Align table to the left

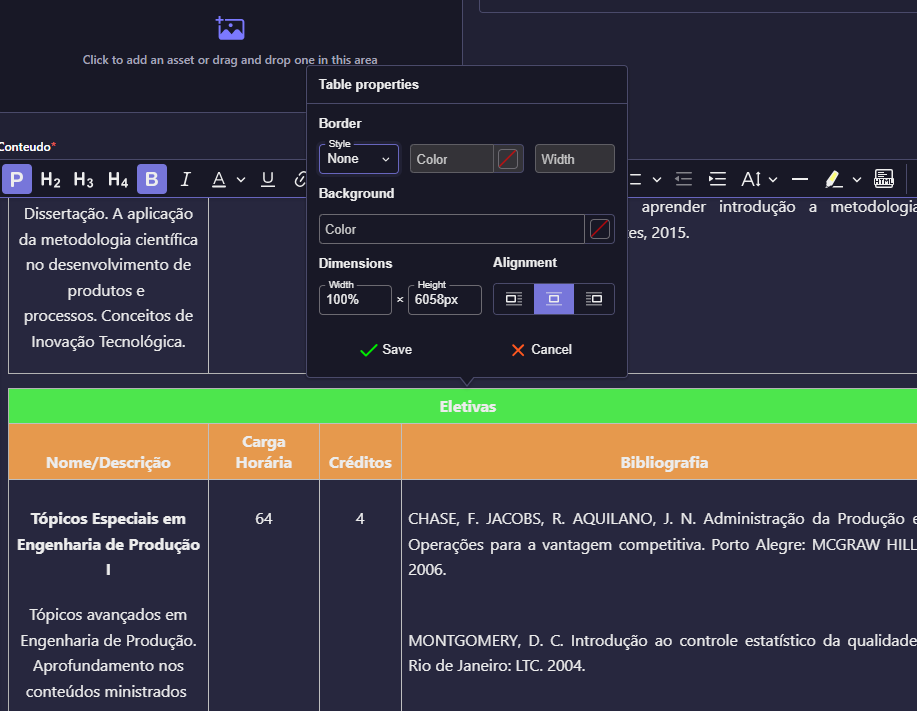[513, 299]
